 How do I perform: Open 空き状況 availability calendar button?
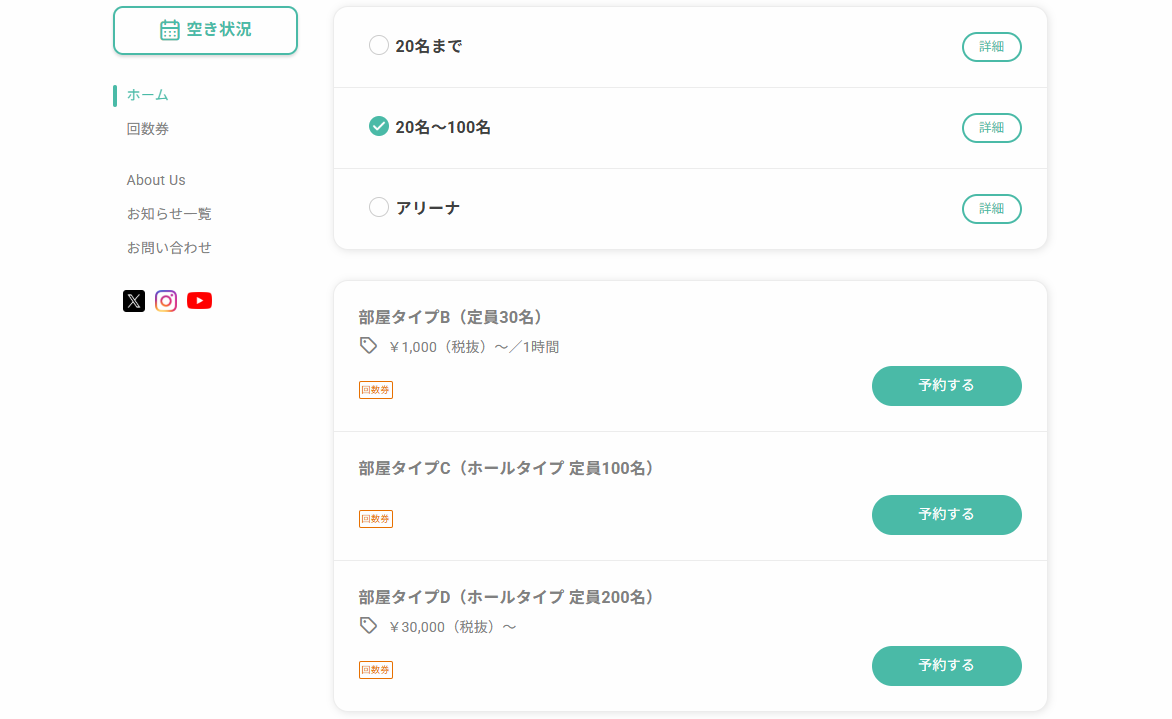(206, 31)
